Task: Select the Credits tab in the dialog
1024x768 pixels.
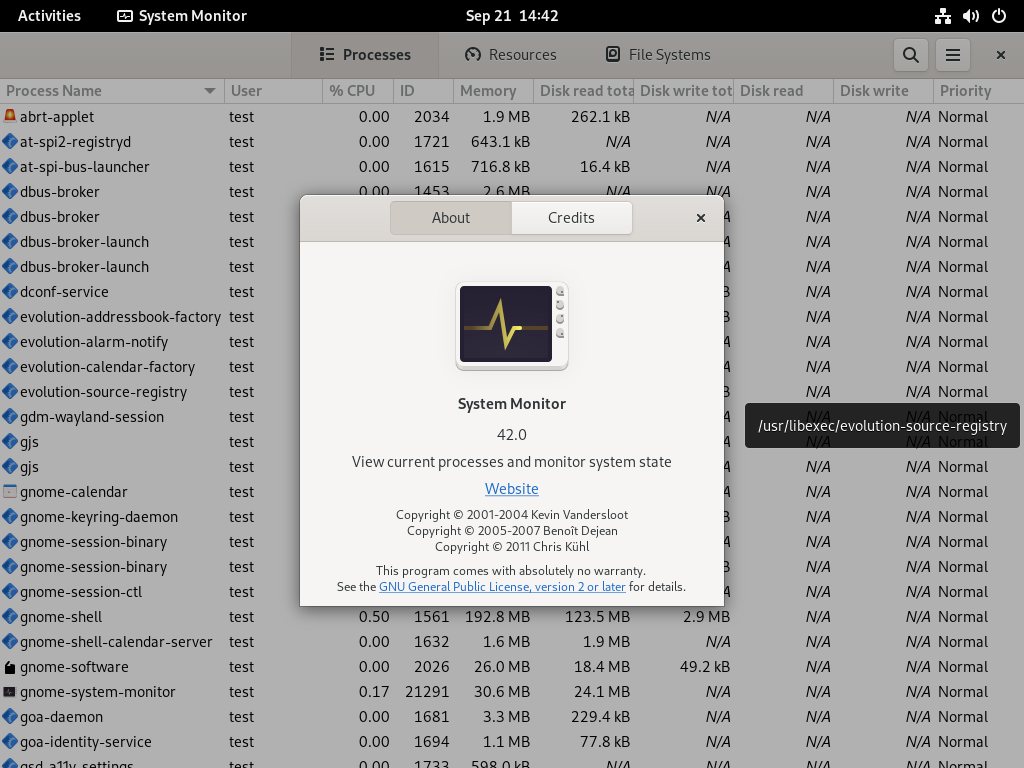Action: coord(571,217)
